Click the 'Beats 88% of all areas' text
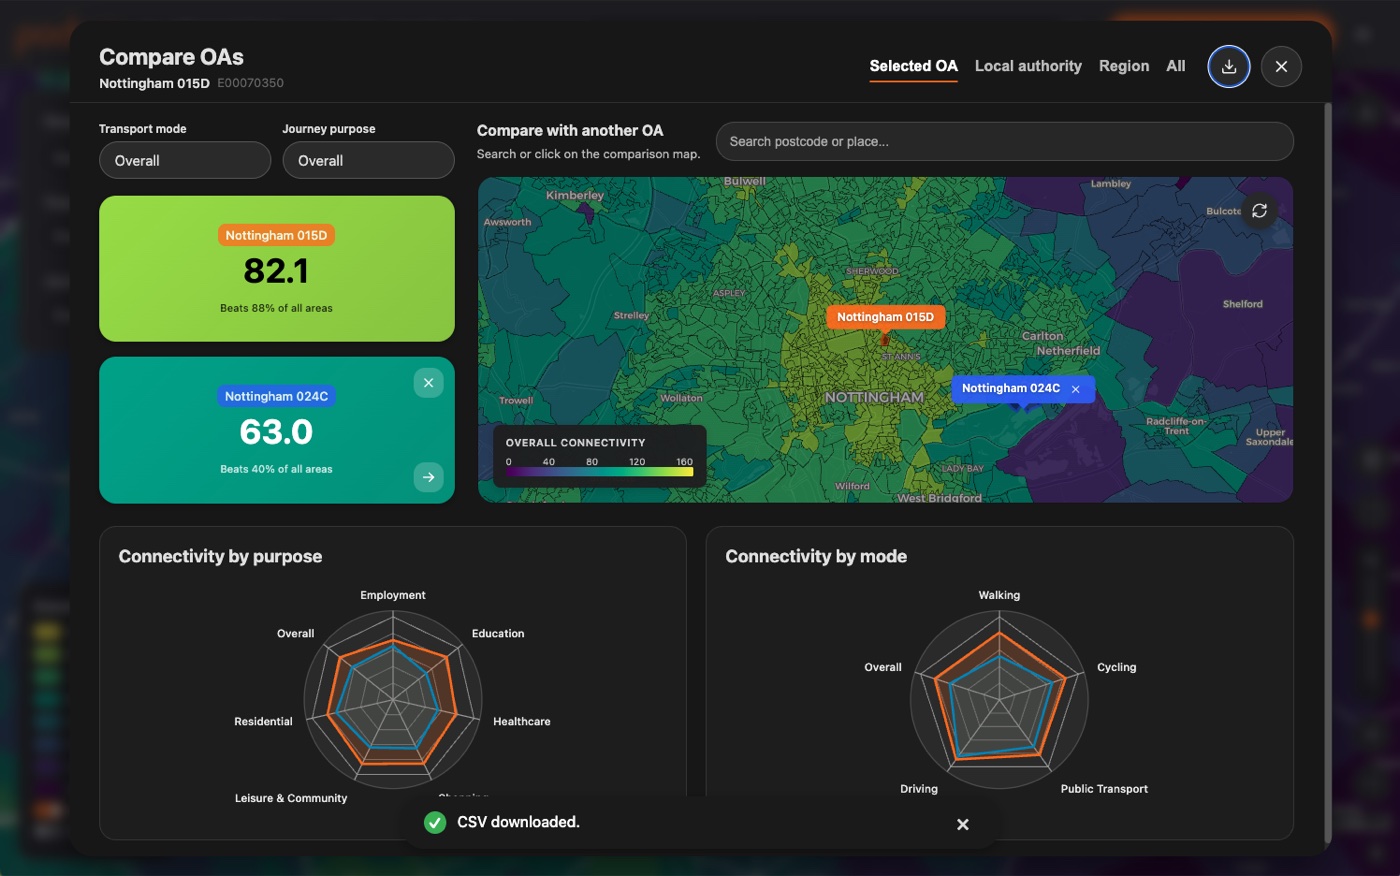The height and width of the screenshot is (876, 1400). tap(276, 308)
